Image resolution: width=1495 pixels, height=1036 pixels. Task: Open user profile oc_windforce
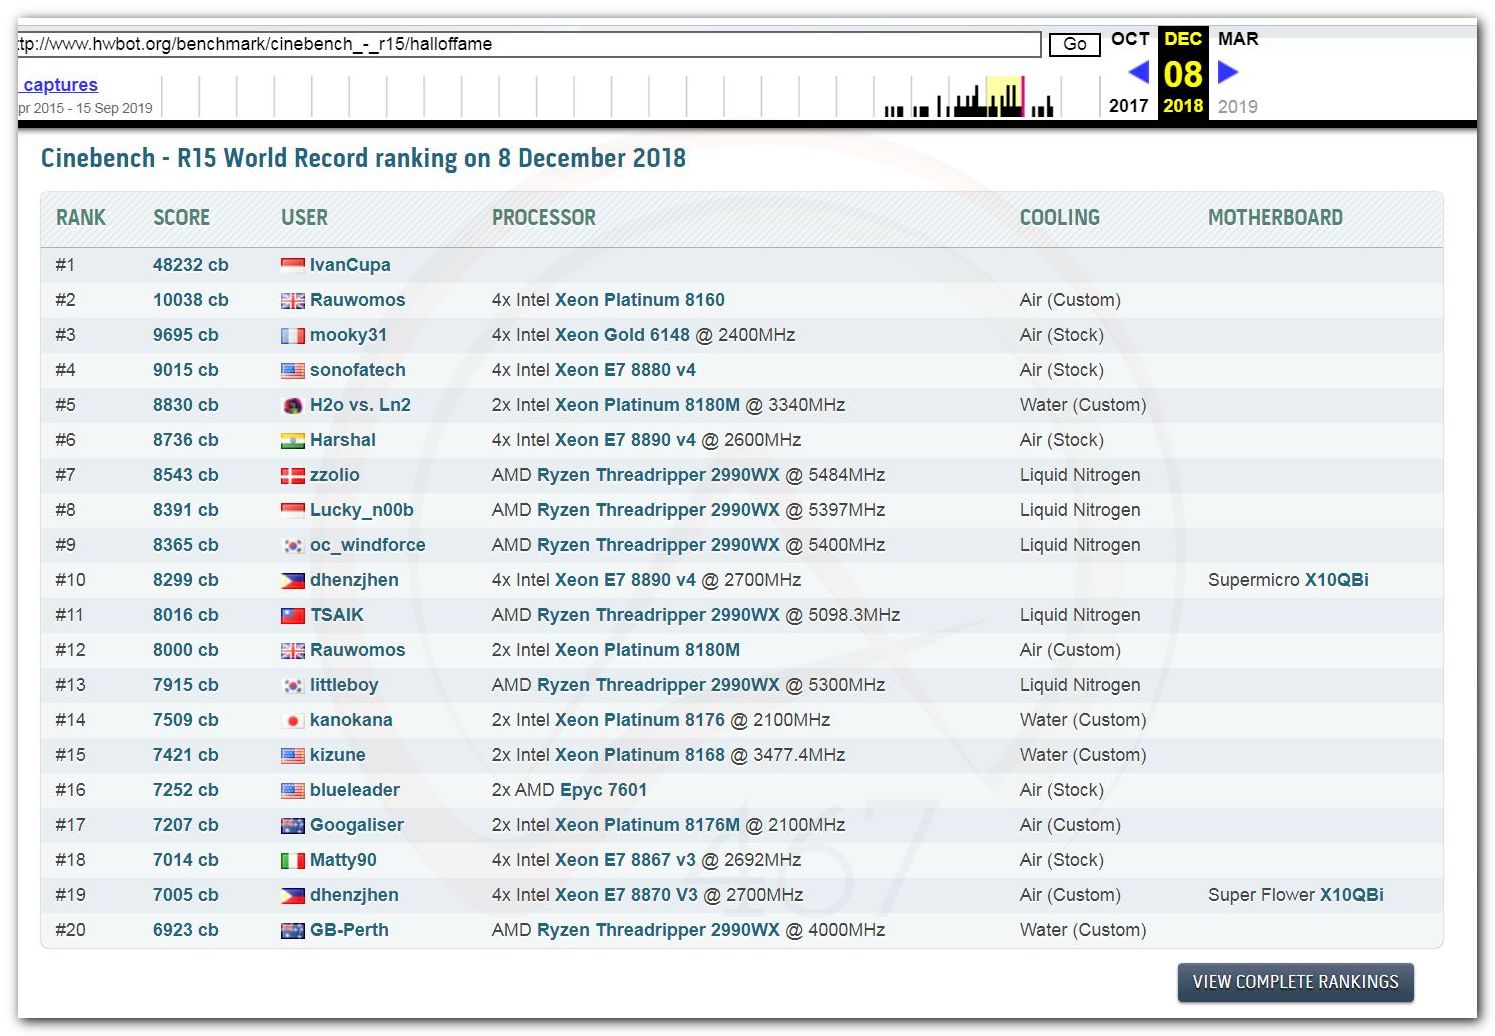click(x=367, y=545)
